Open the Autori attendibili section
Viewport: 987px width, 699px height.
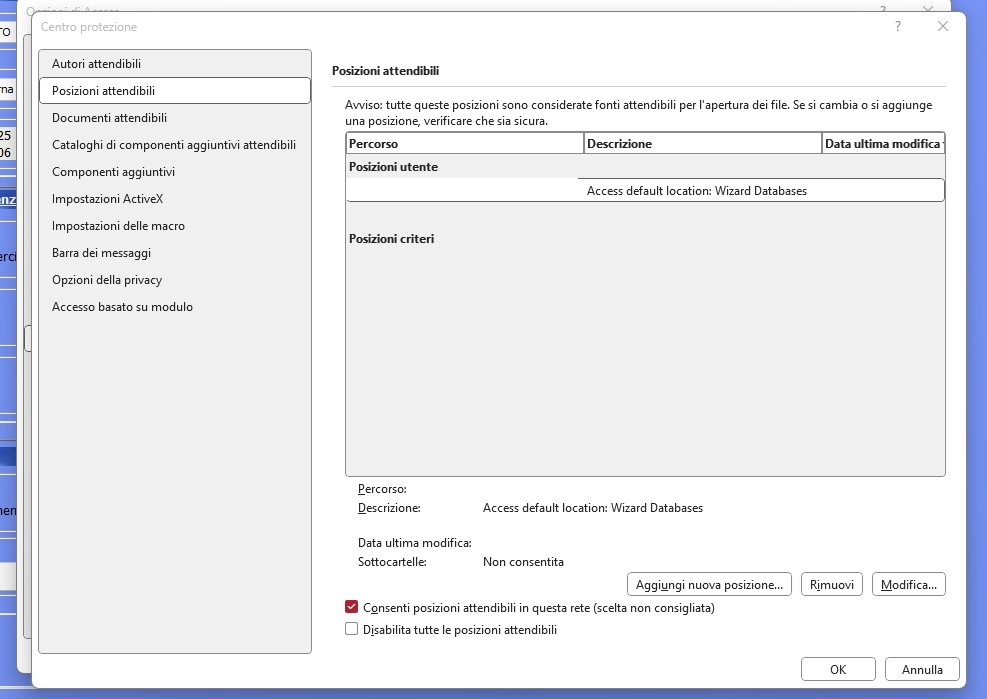(174, 64)
